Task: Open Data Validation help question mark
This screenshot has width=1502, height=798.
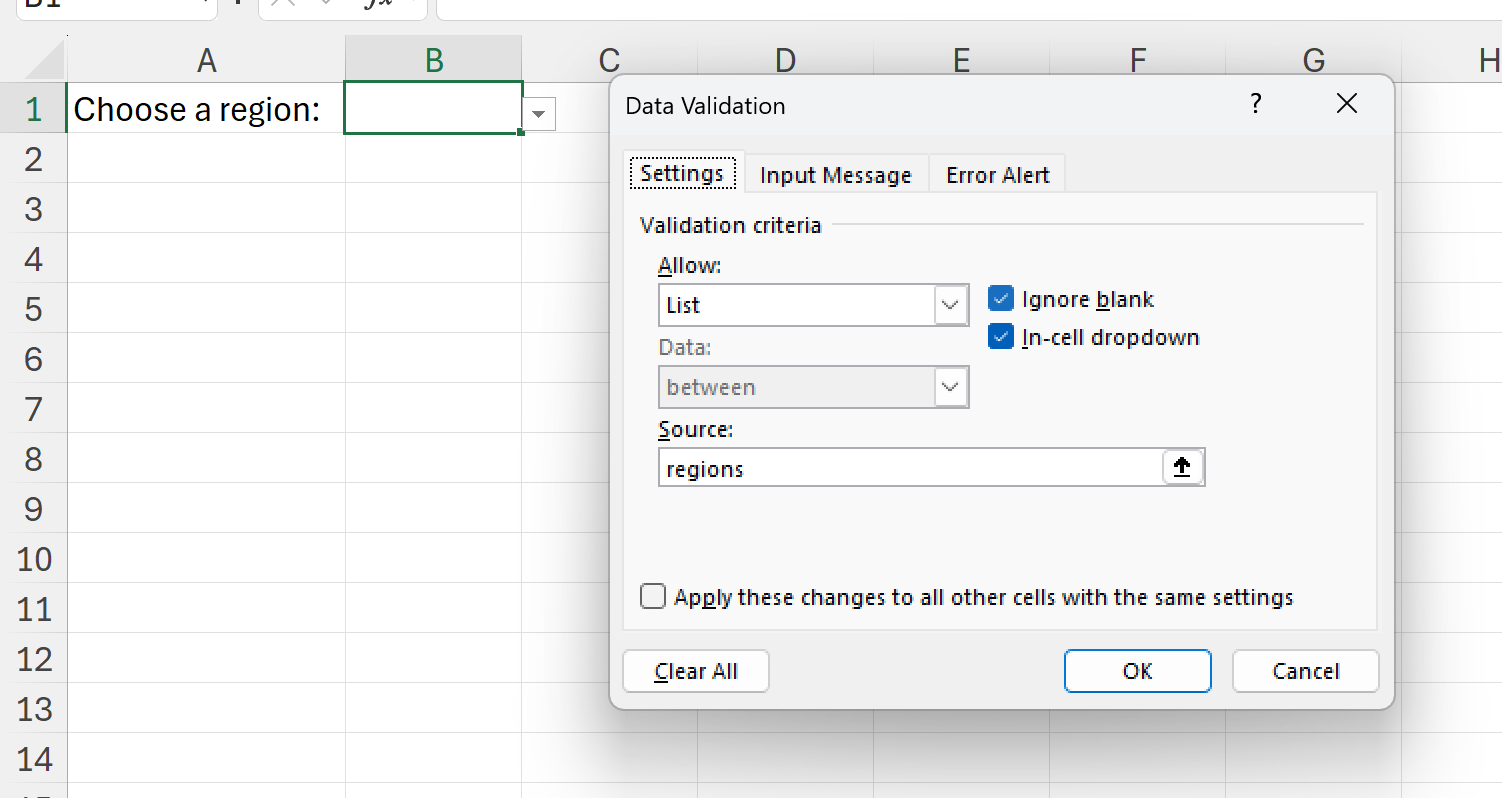Action: click(x=1256, y=104)
